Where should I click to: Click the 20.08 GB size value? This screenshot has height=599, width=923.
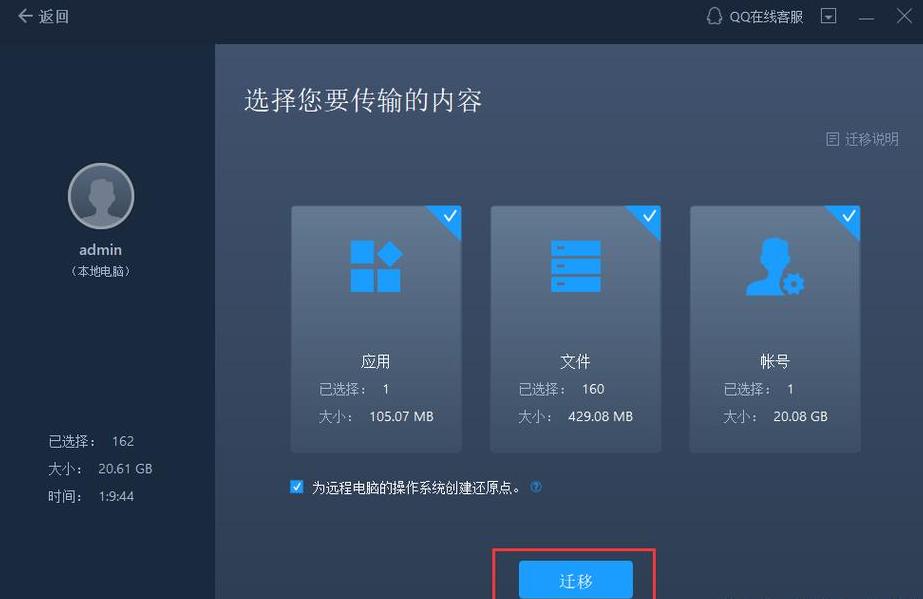click(801, 417)
